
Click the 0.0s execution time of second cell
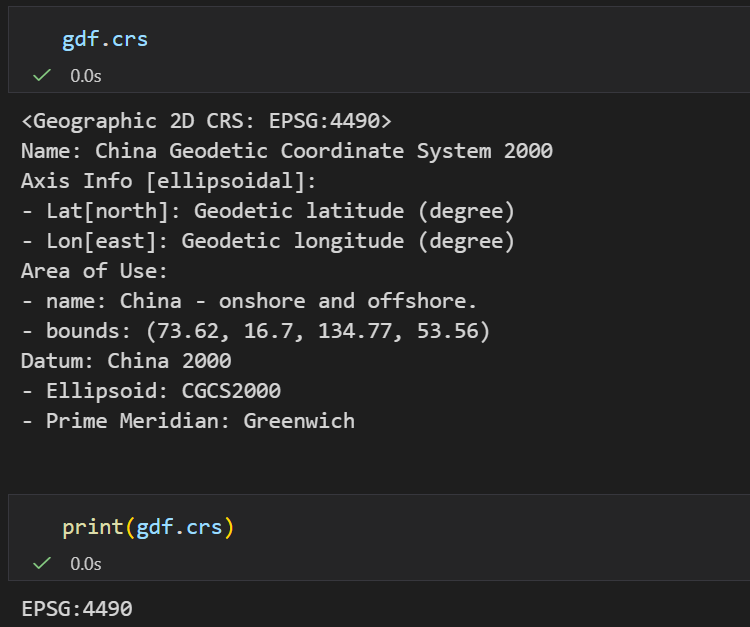tap(86, 563)
